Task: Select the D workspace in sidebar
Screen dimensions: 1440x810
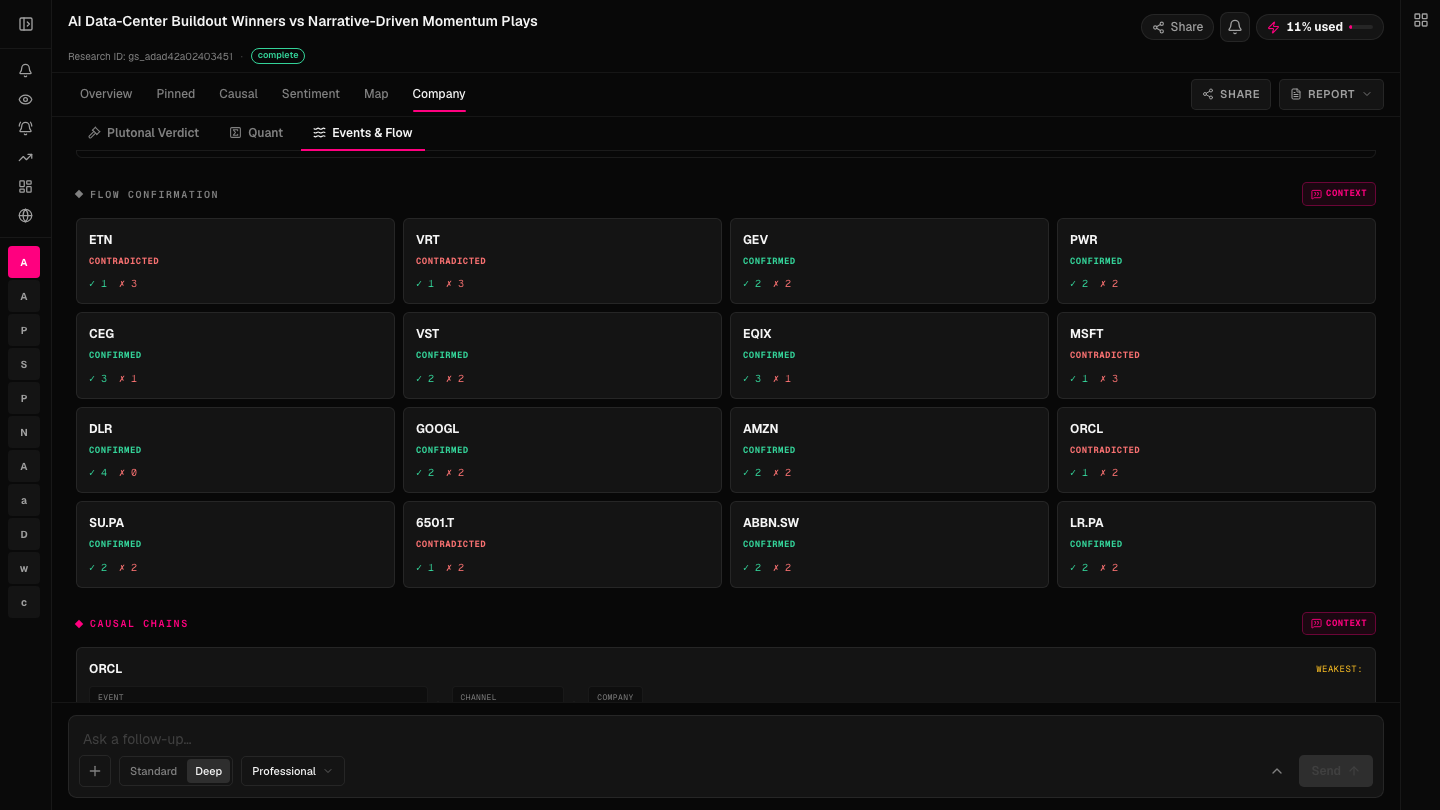Action: (24, 534)
